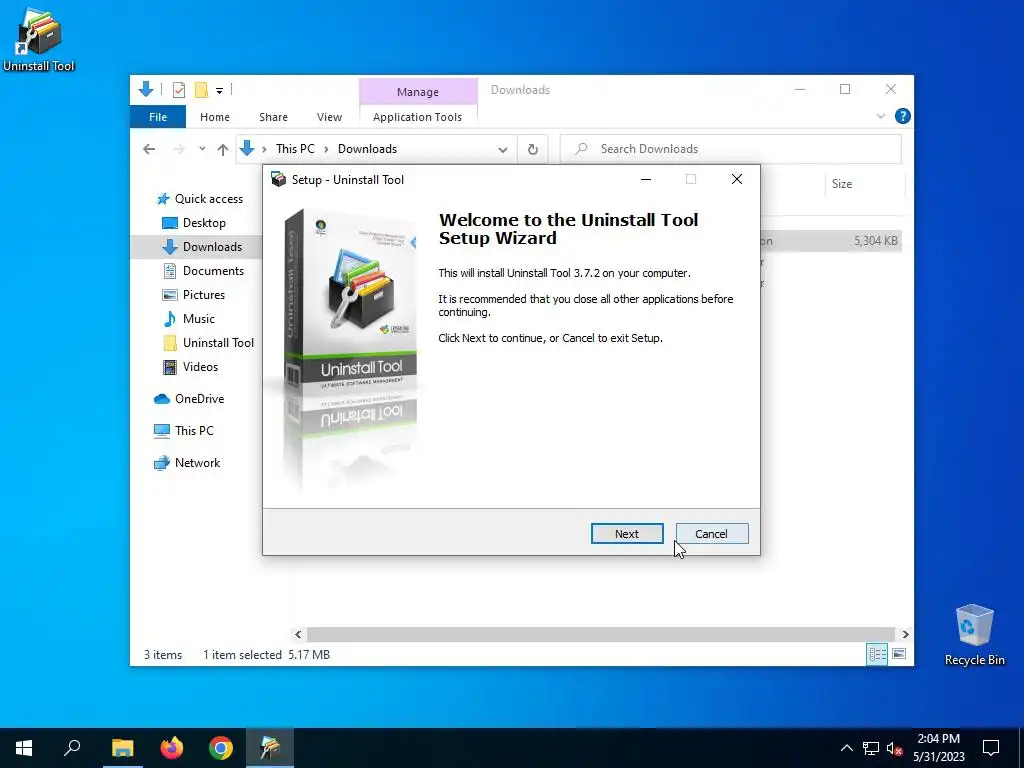Viewport: 1024px width, 768px height.
Task: Switch to details view layout icon
Action: (877, 654)
